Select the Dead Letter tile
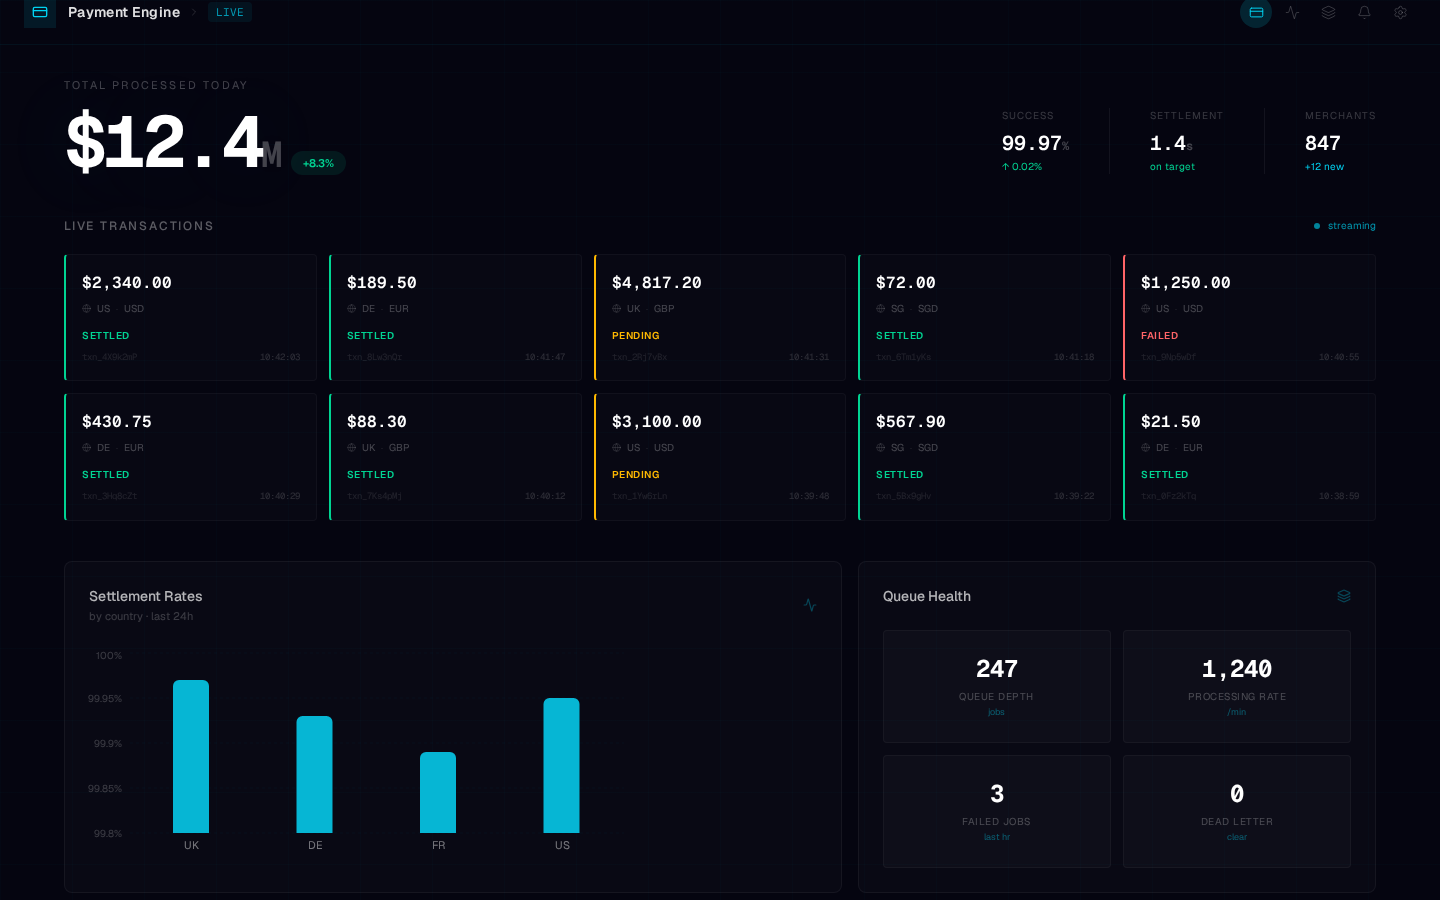The width and height of the screenshot is (1440, 900). [1236, 811]
